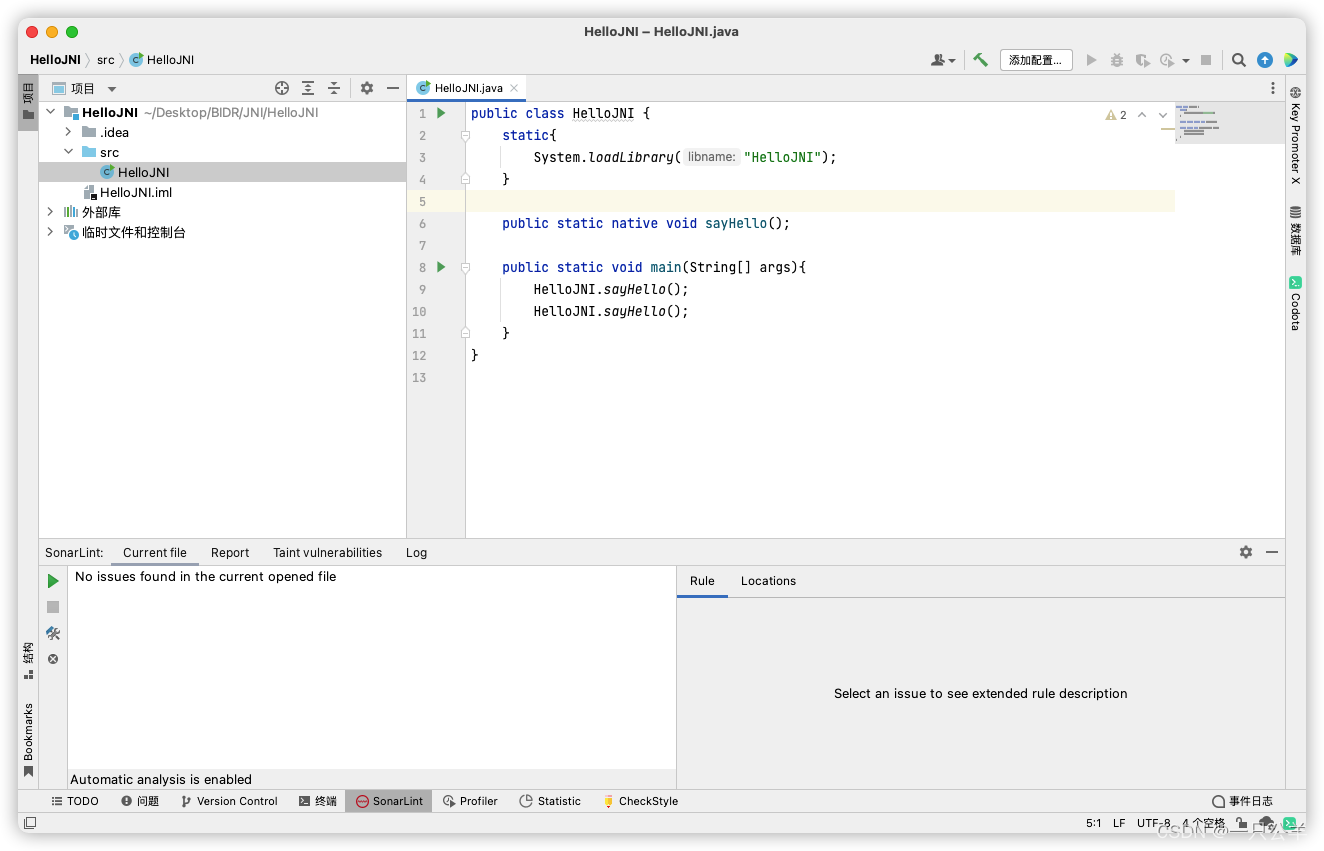Image resolution: width=1324 pixels, height=851 pixels.
Task: Click run gutter icon on line 8
Action: coord(441,267)
